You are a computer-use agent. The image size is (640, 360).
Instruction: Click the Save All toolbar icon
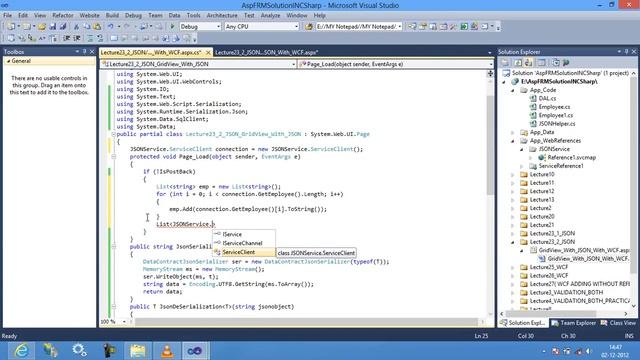[63, 27]
